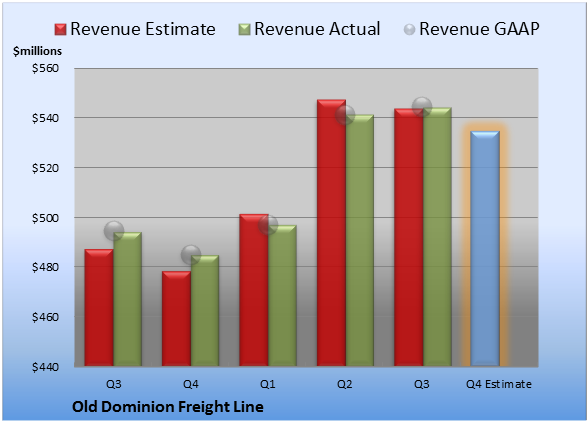Click the '$500' y-axis value

coord(45,218)
